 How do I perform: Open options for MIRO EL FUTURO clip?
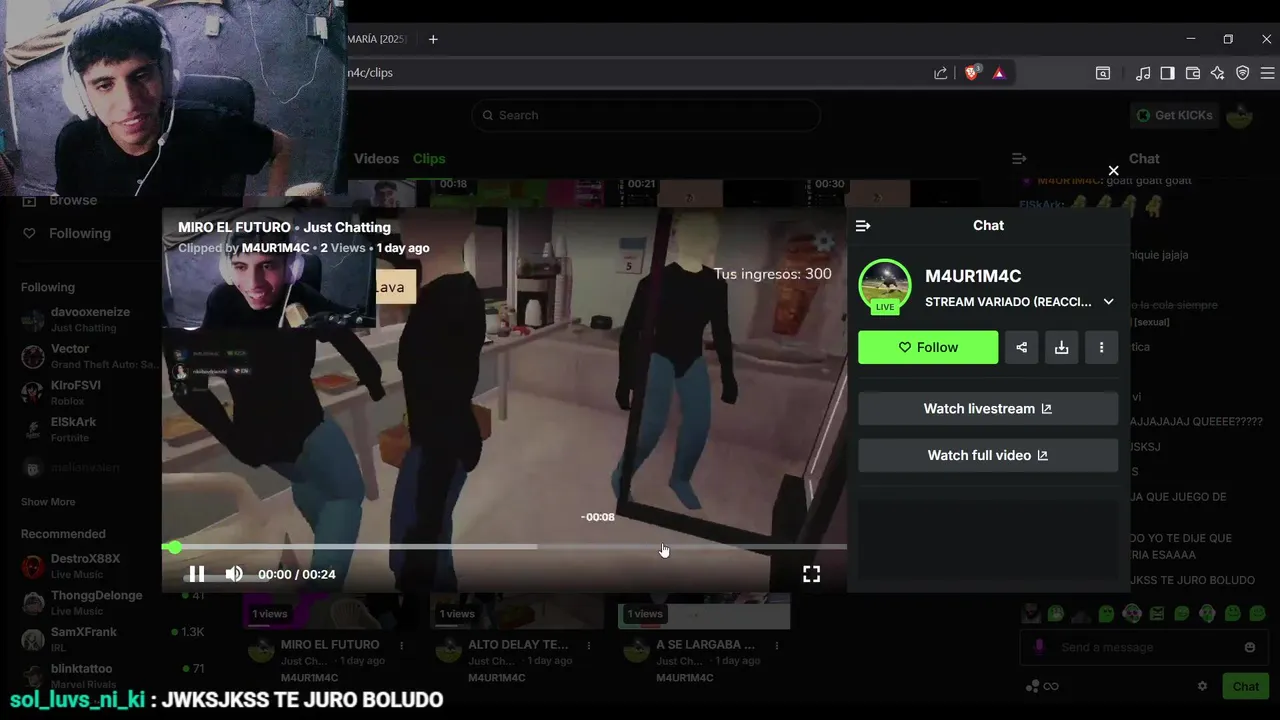point(401,645)
